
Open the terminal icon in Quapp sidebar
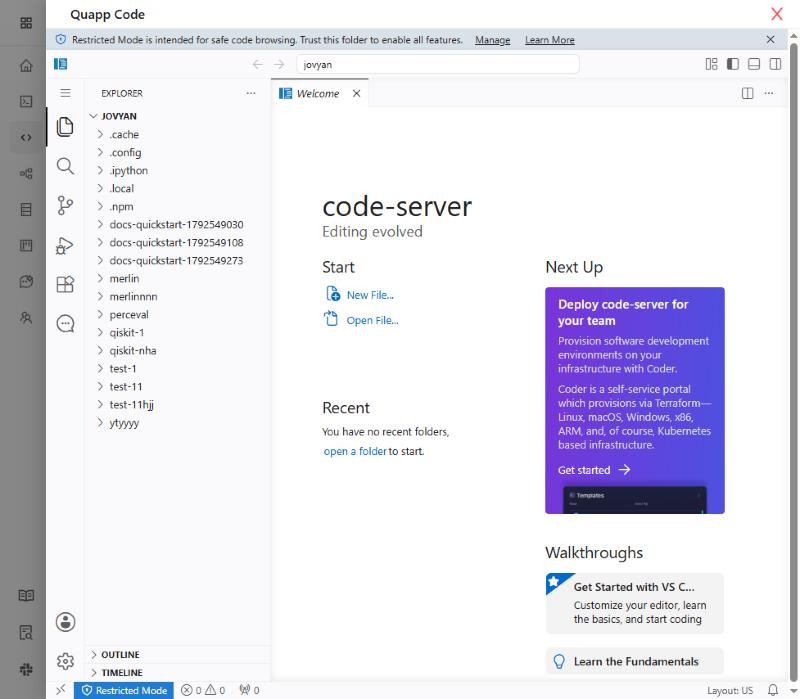[26, 102]
